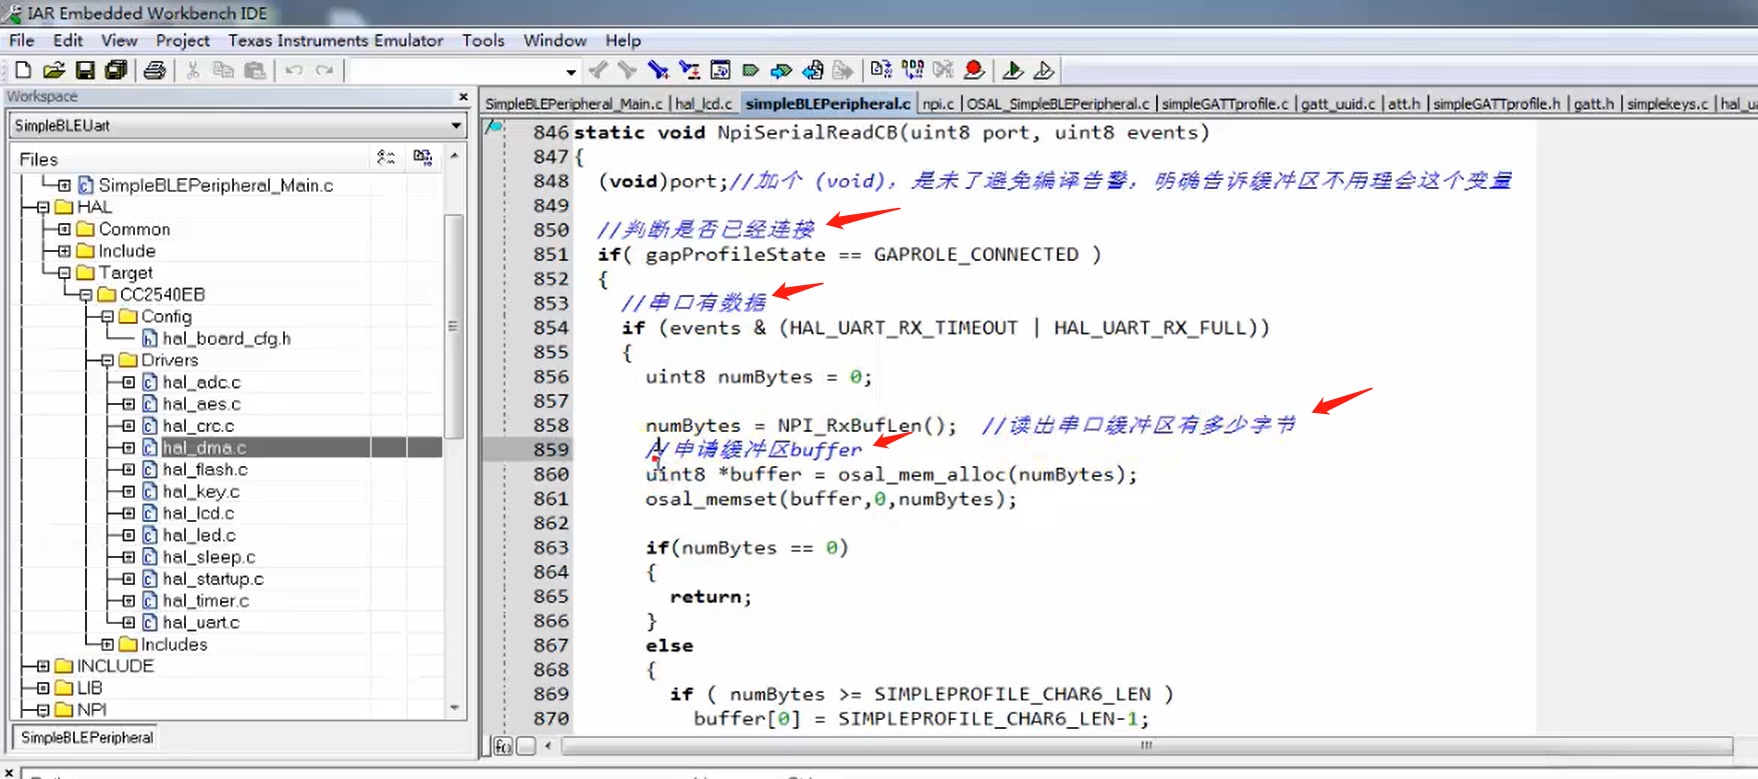
Task: Cut selection using the scissors icon
Action: 193,70
